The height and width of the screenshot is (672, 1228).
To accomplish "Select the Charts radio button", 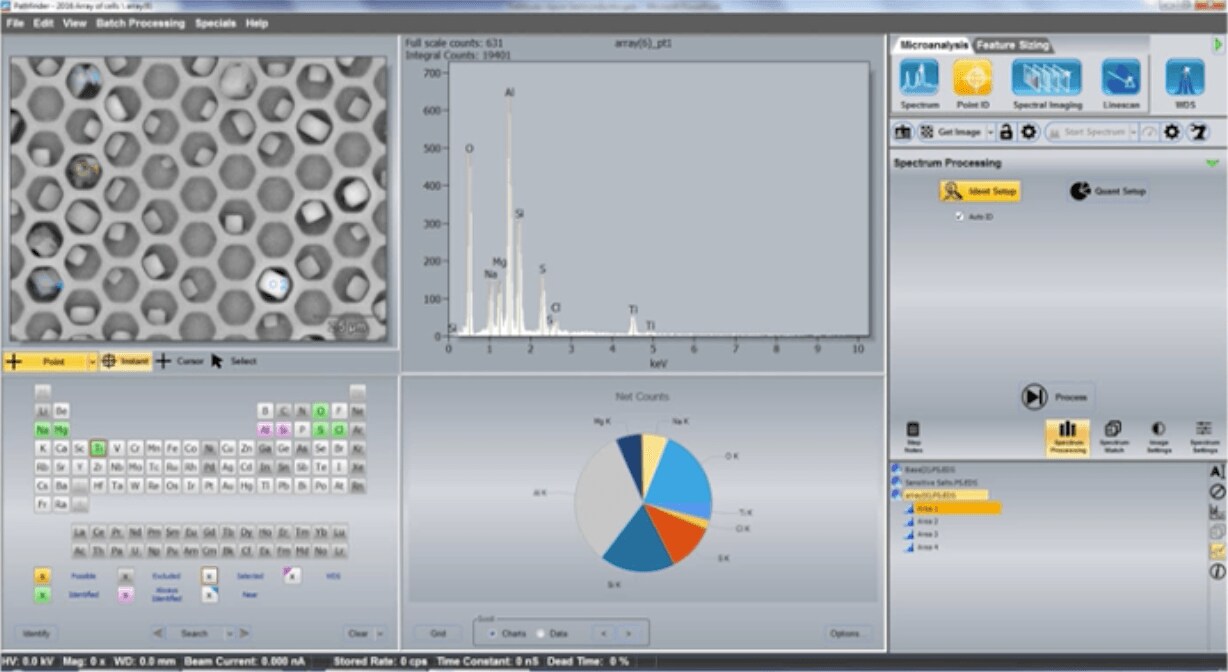I will pyautogui.click(x=491, y=633).
